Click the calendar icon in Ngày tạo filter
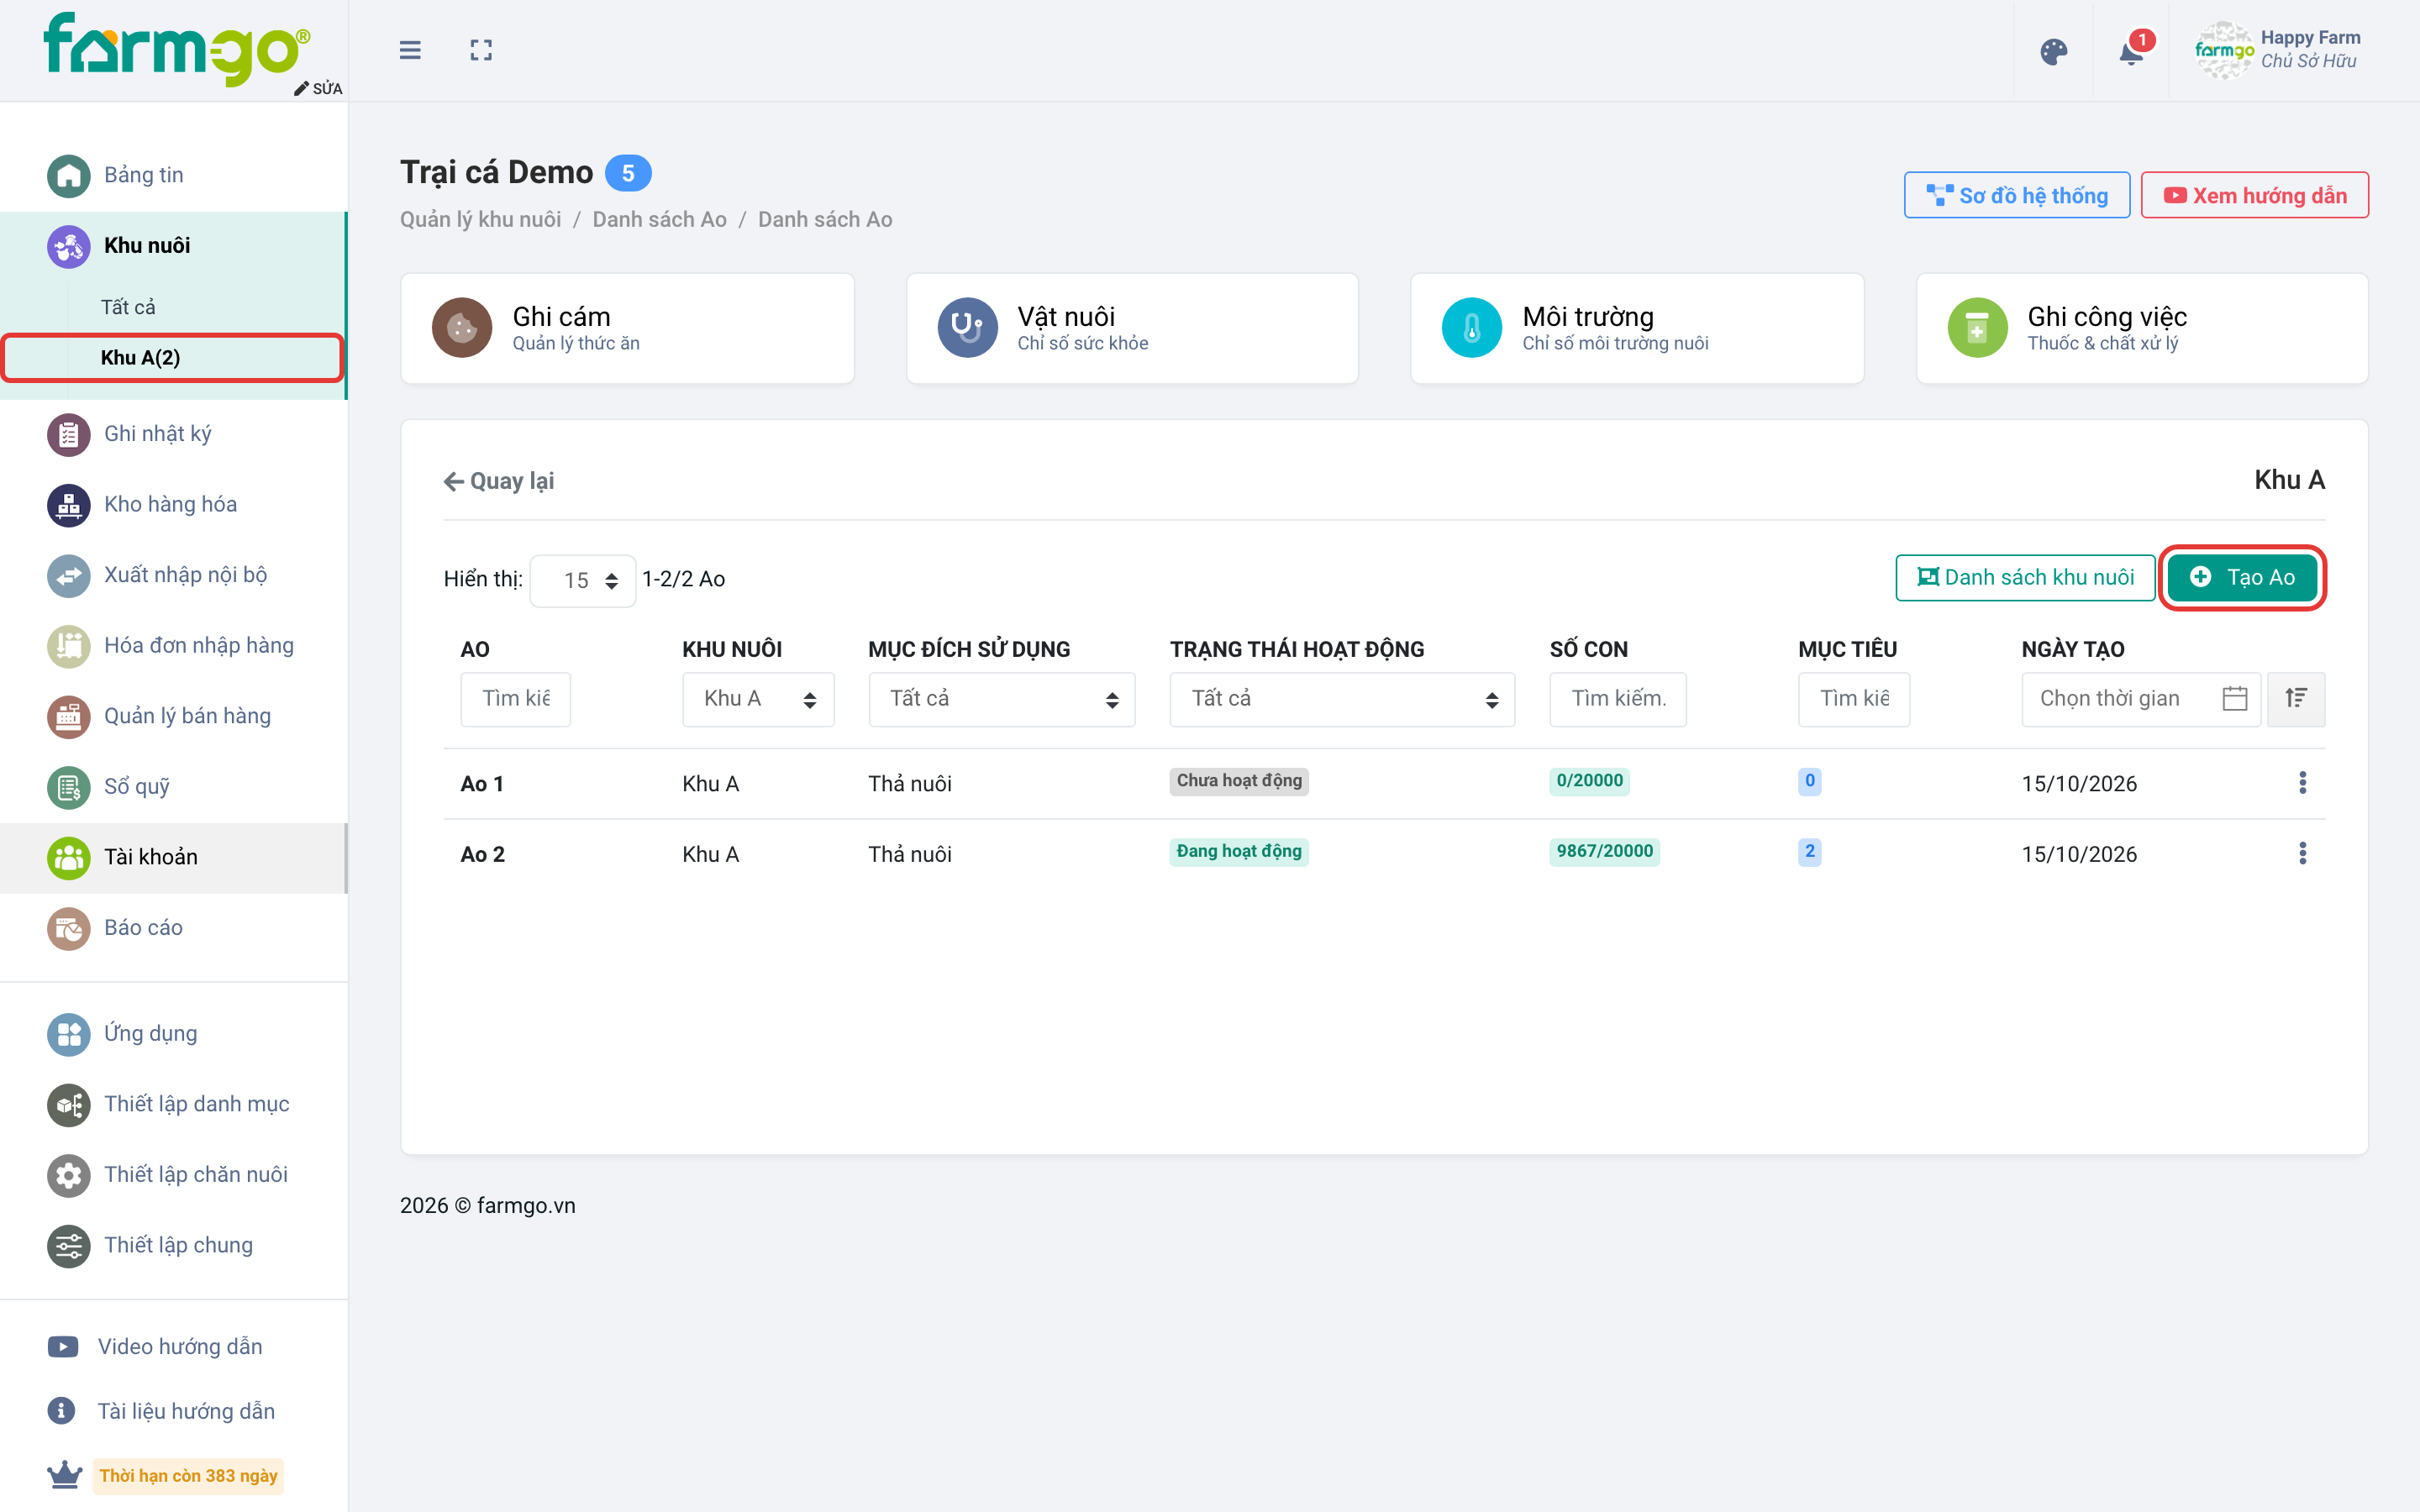Screen dimensions: 2420x1512 pos(2235,698)
